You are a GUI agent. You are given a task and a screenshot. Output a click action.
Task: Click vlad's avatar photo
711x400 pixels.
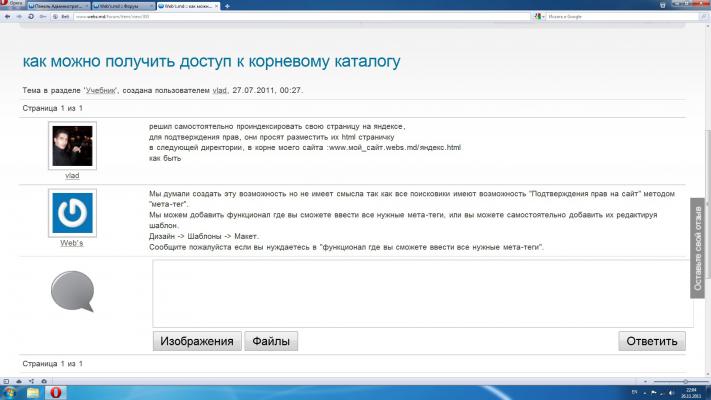(72, 146)
